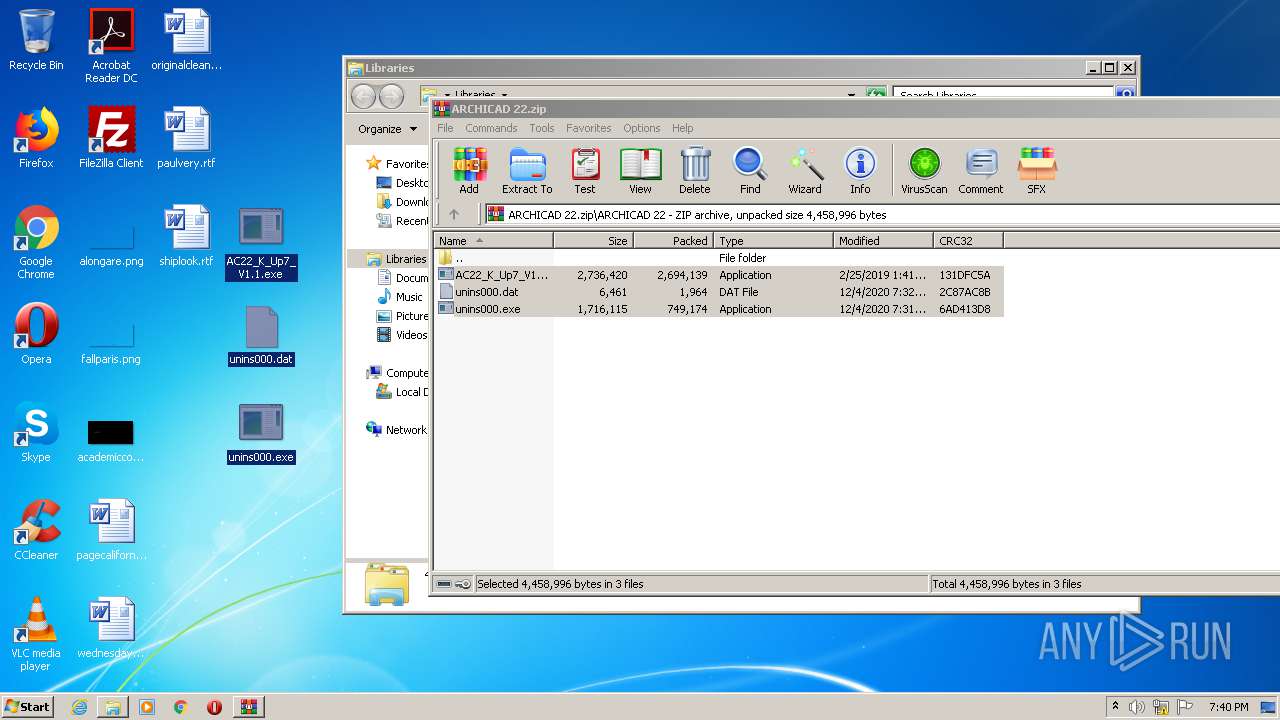Click the WinRAR taskbar button

pos(248,707)
